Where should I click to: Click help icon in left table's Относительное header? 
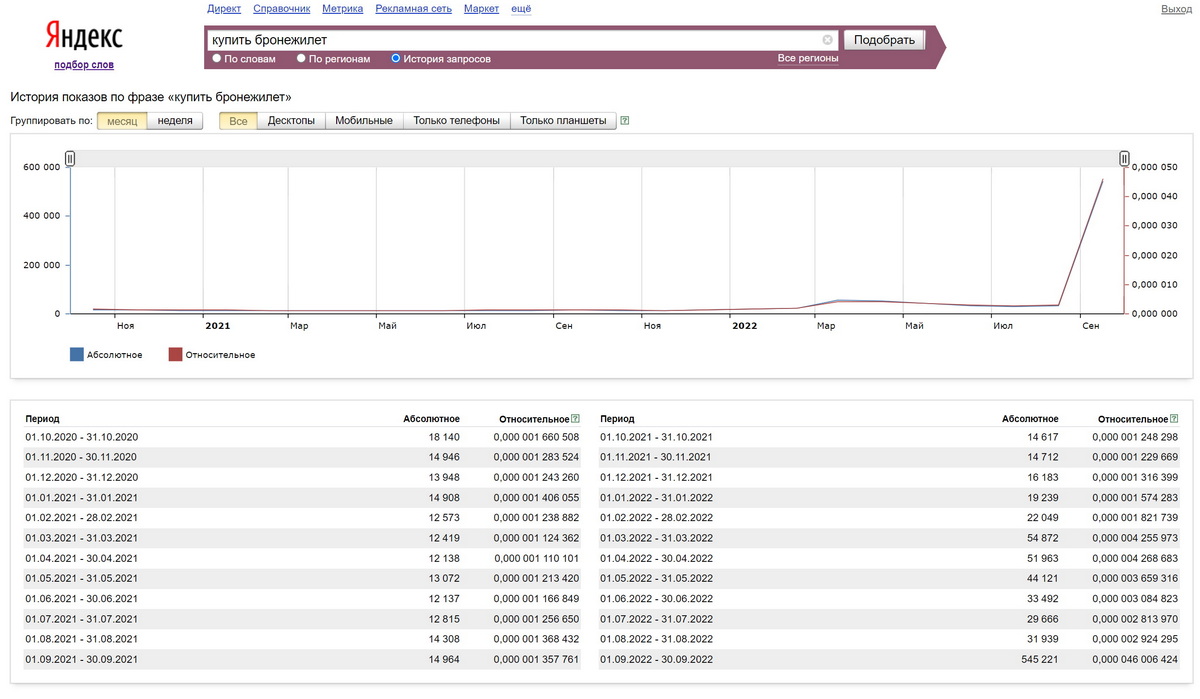575,419
